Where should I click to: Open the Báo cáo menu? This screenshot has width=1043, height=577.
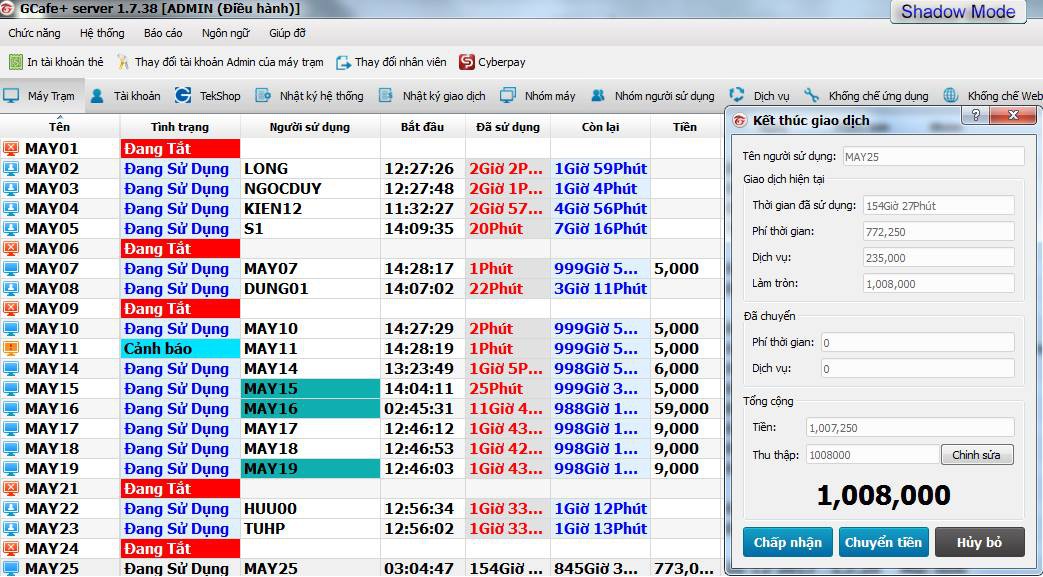(x=163, y=33)
